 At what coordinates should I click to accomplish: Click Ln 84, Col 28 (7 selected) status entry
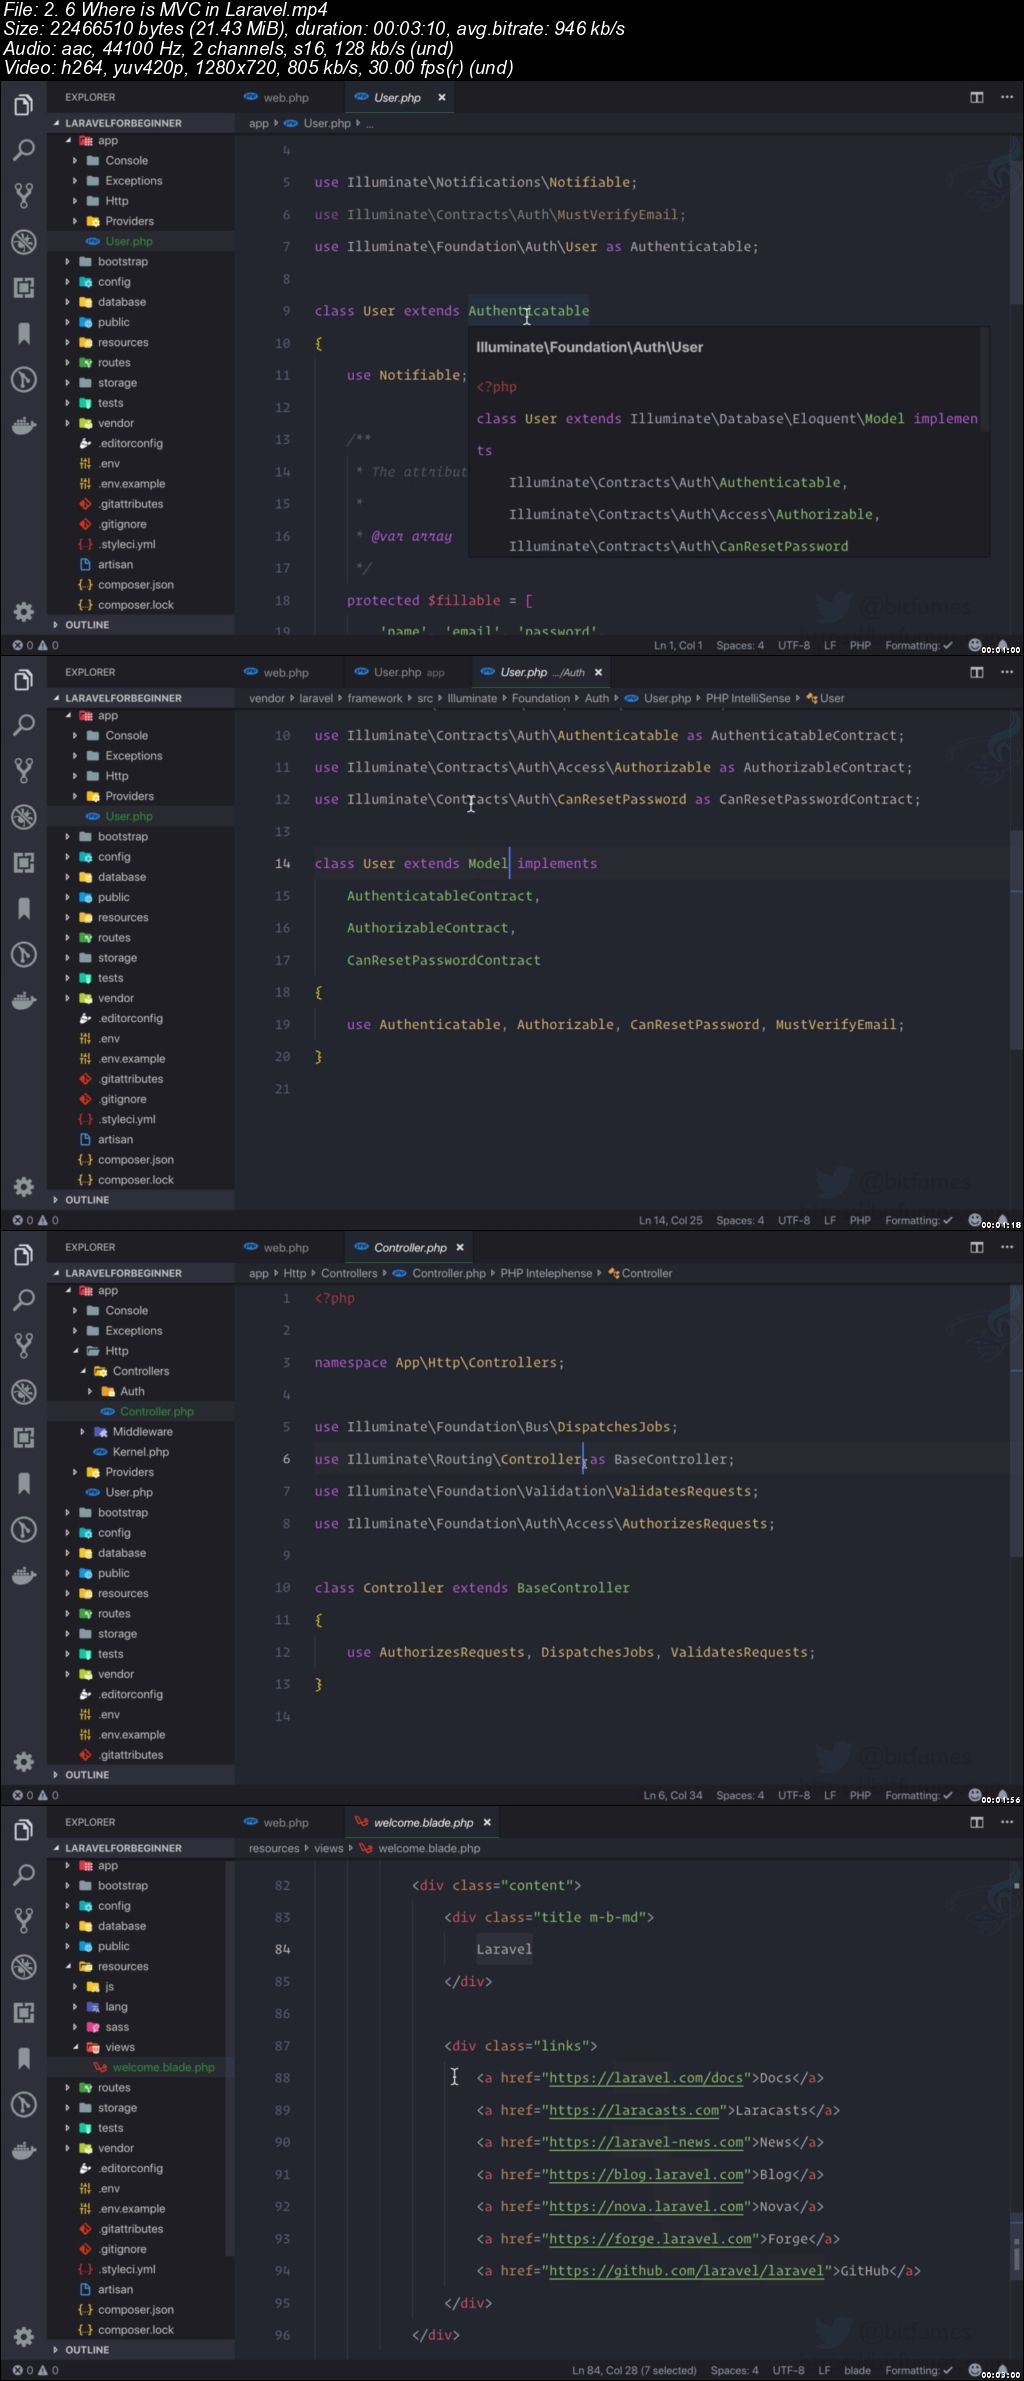[x=635, y=2369]
